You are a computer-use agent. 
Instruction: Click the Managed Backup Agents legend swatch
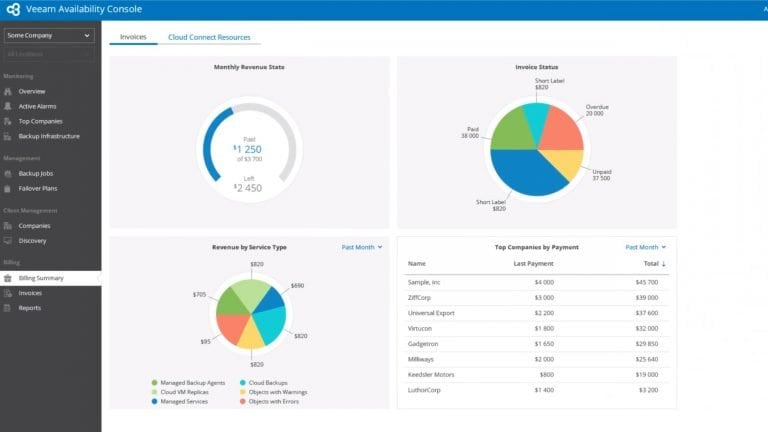pos(154,383)
